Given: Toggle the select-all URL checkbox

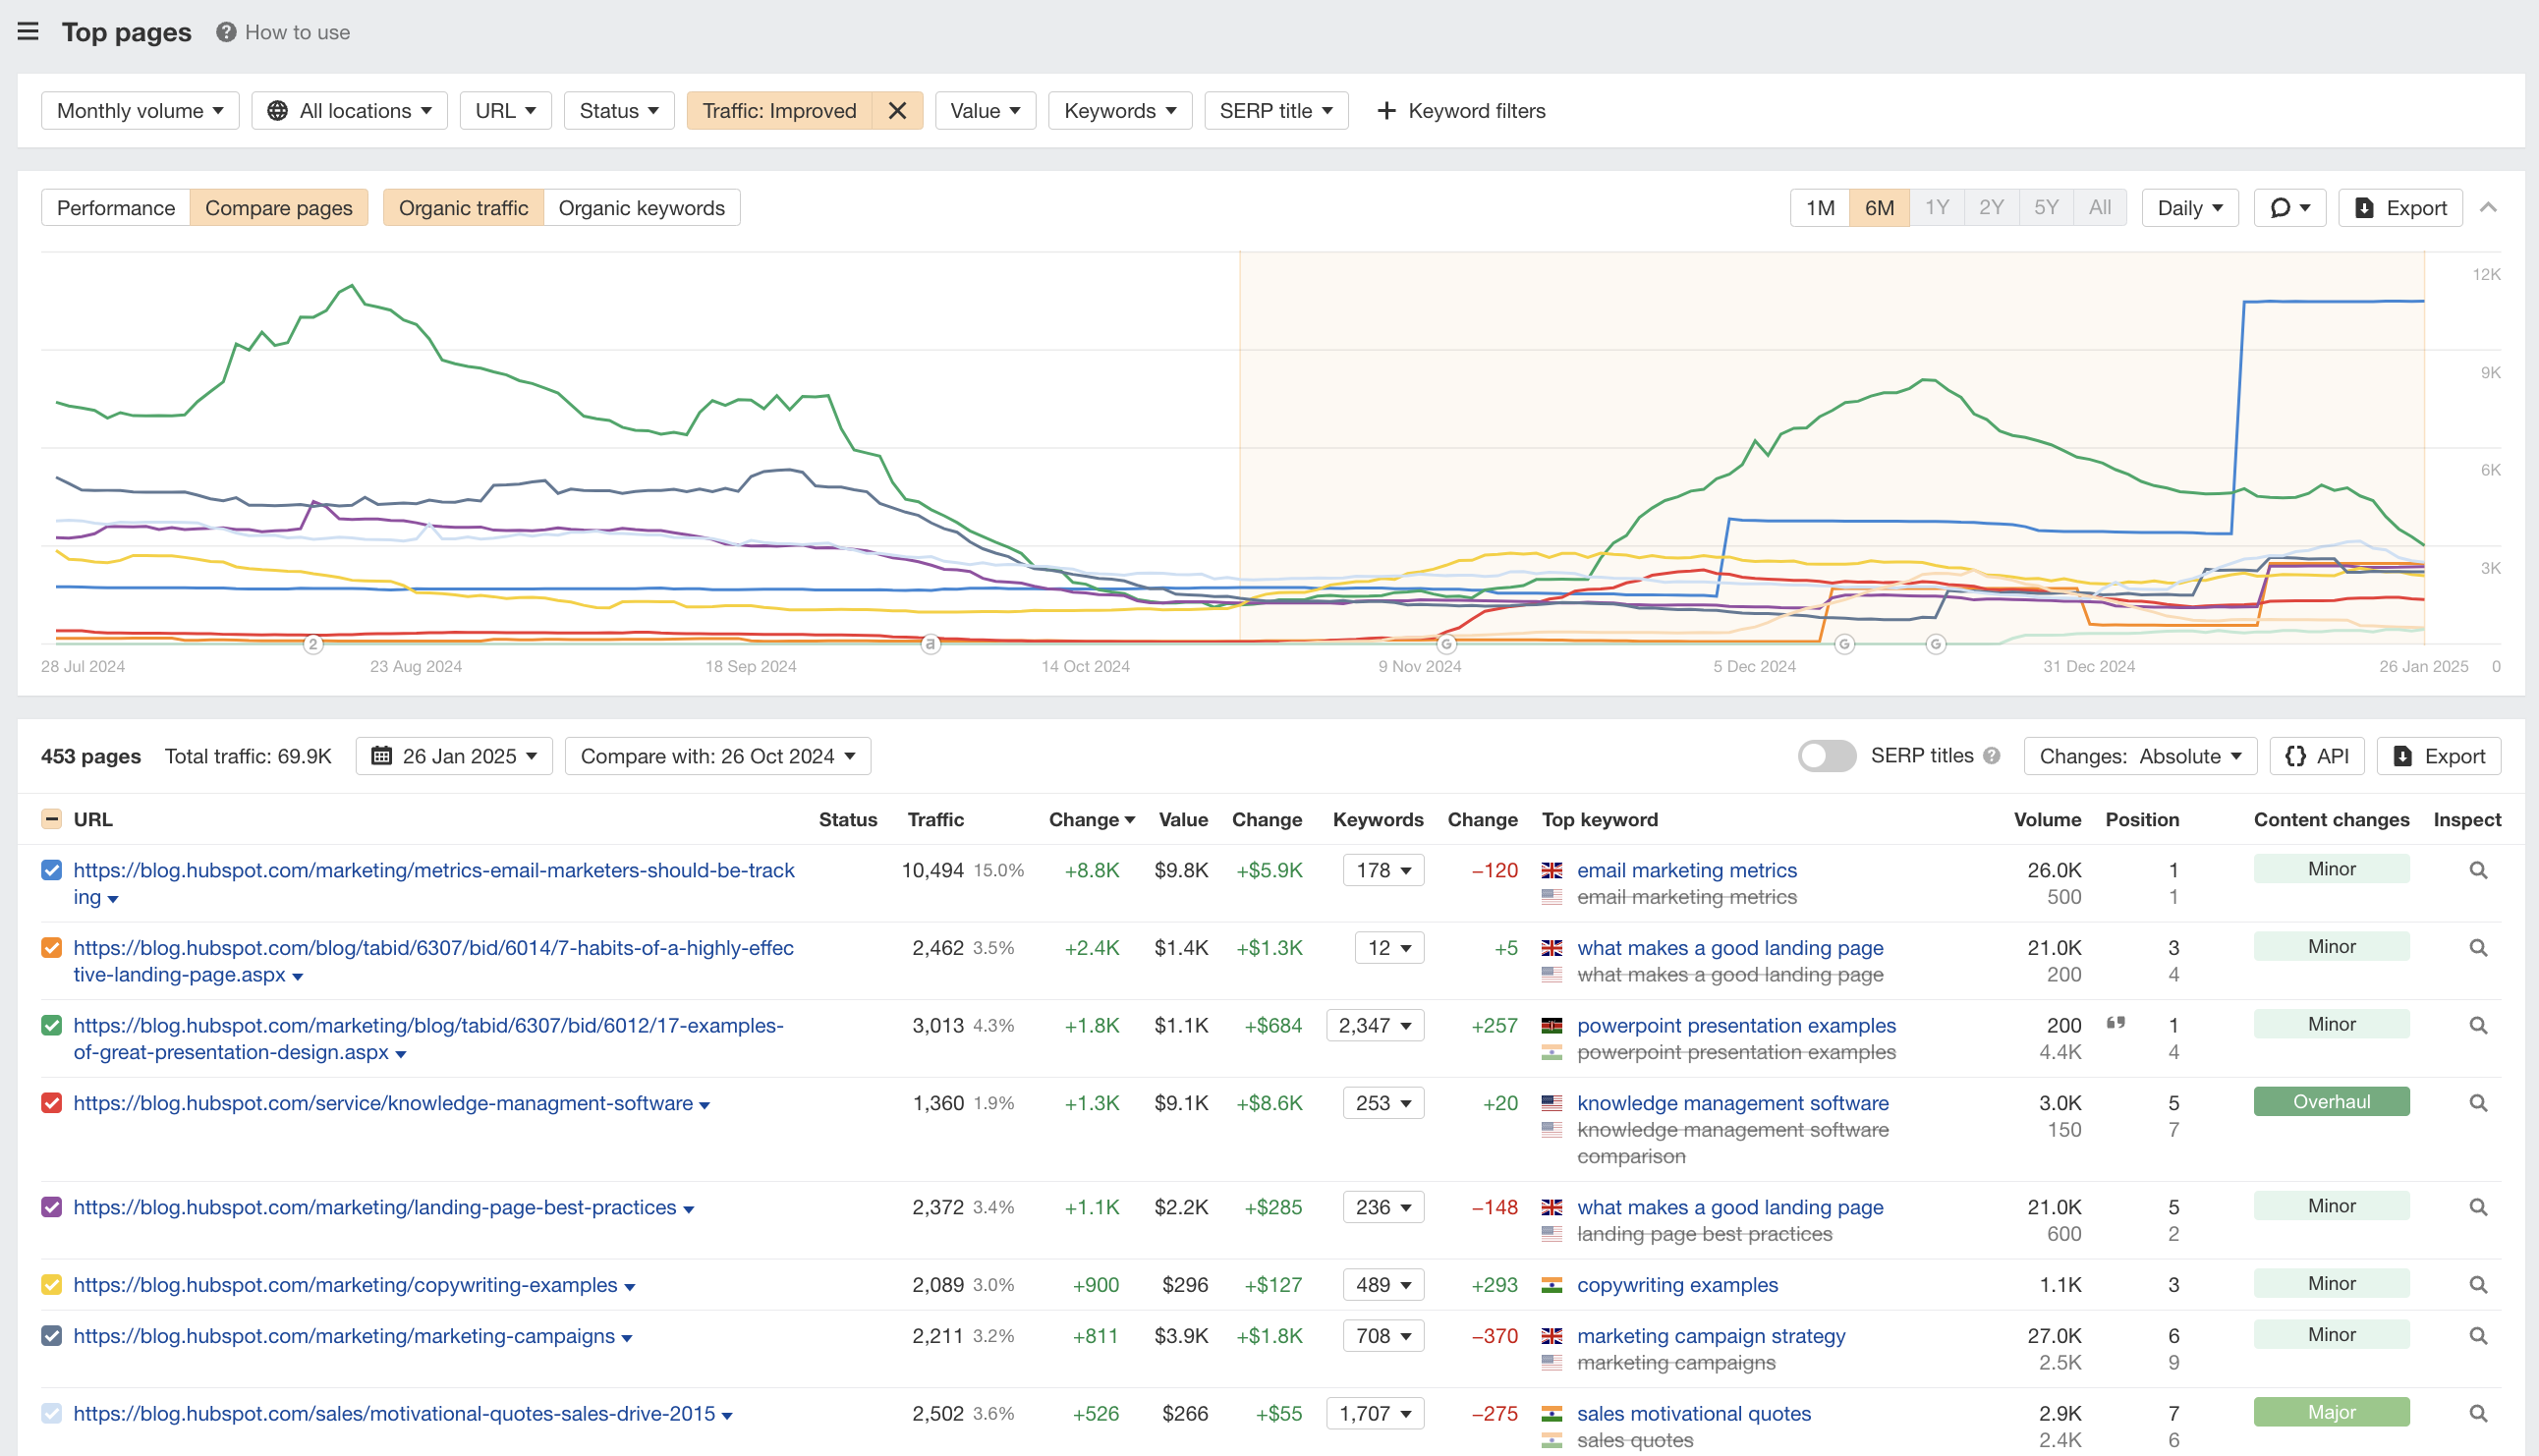Looking at the screenshot, I should (x=52, y=819).
